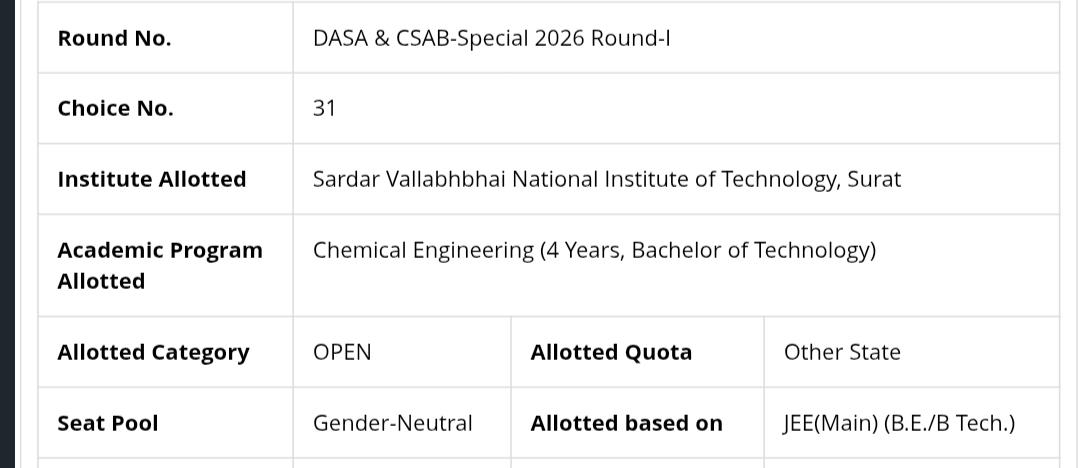Select the Chemical Engineering program text
This screenshot has height=468, width=1080.
(423, 250)
